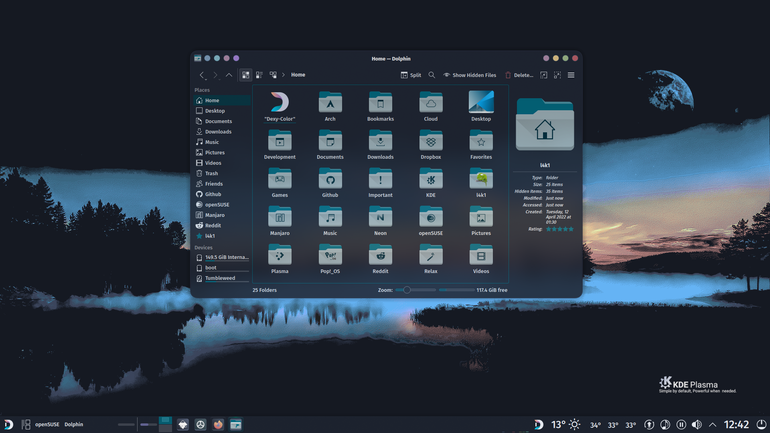Select the Pop!_OS folder icon
The height and width of the screenshot is (433, 770).
330,255
